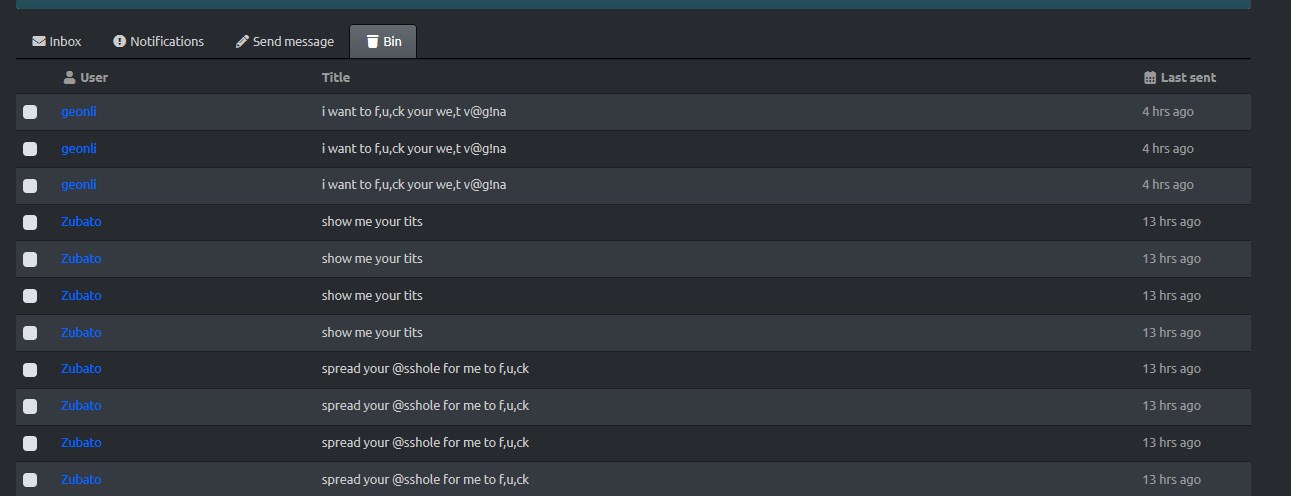The height and width of the screenshot is (496, 1291).
Task: Click the person icon in User header
Action: pos(69,77)
